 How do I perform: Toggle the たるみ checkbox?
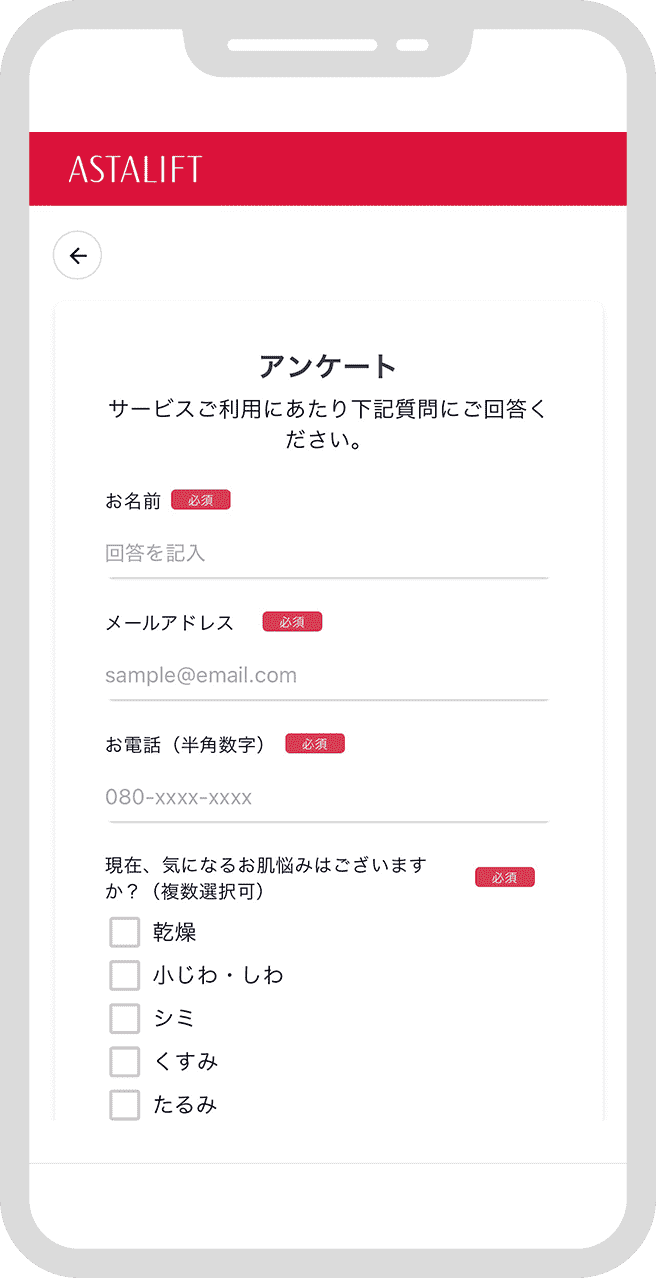[x=124, y=1105]
